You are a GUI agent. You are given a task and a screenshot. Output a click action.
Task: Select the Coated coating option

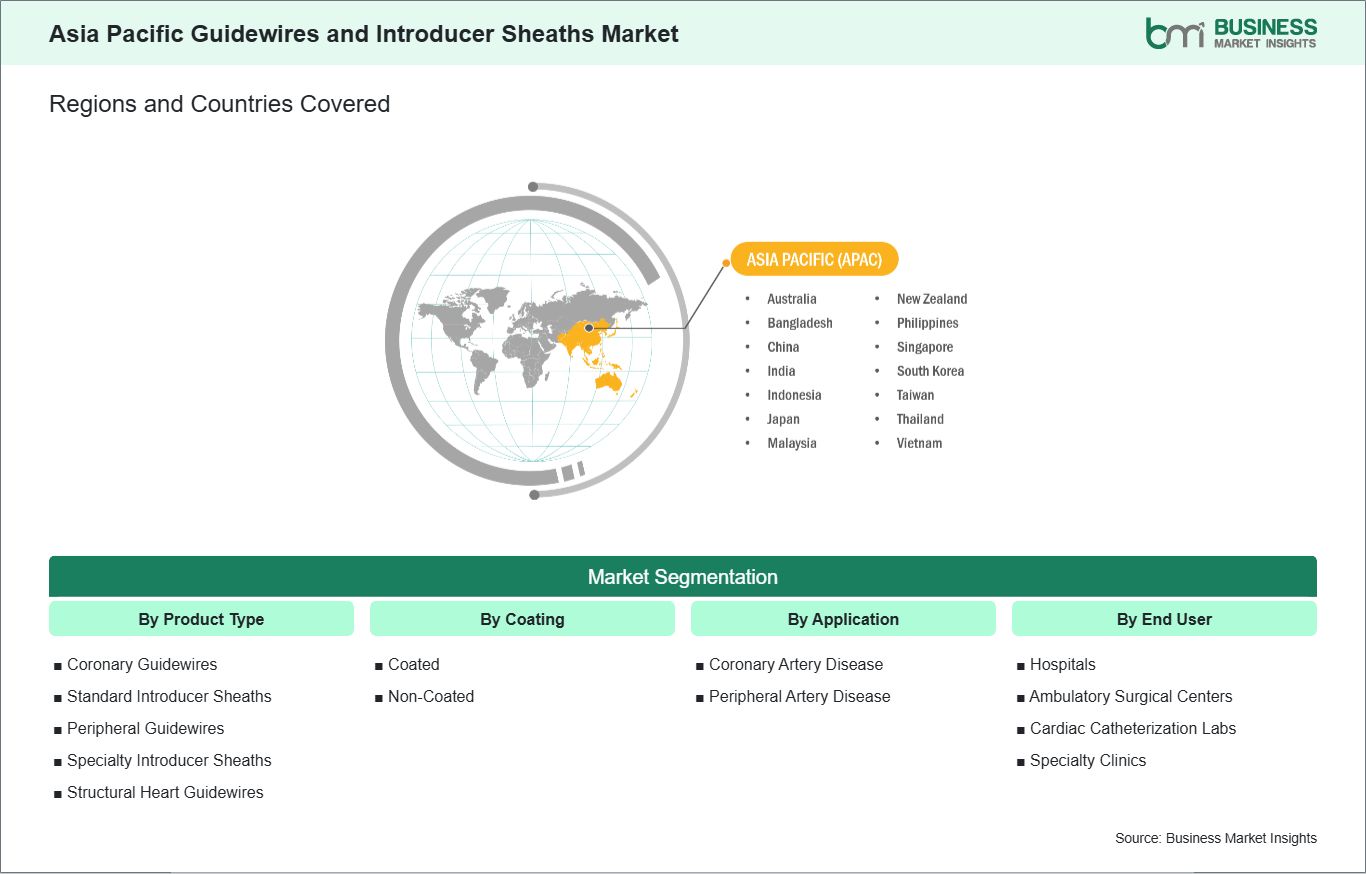413,664
